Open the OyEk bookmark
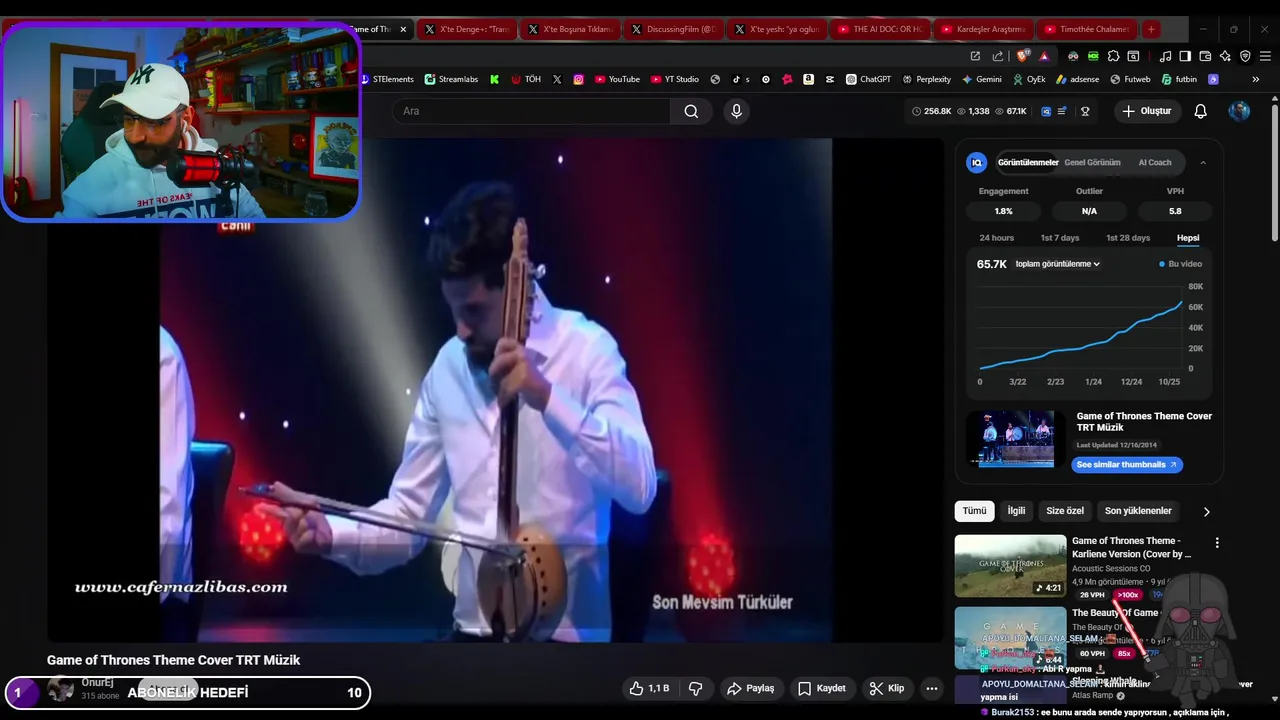 pyautogui.click(x=1029, y=79)
